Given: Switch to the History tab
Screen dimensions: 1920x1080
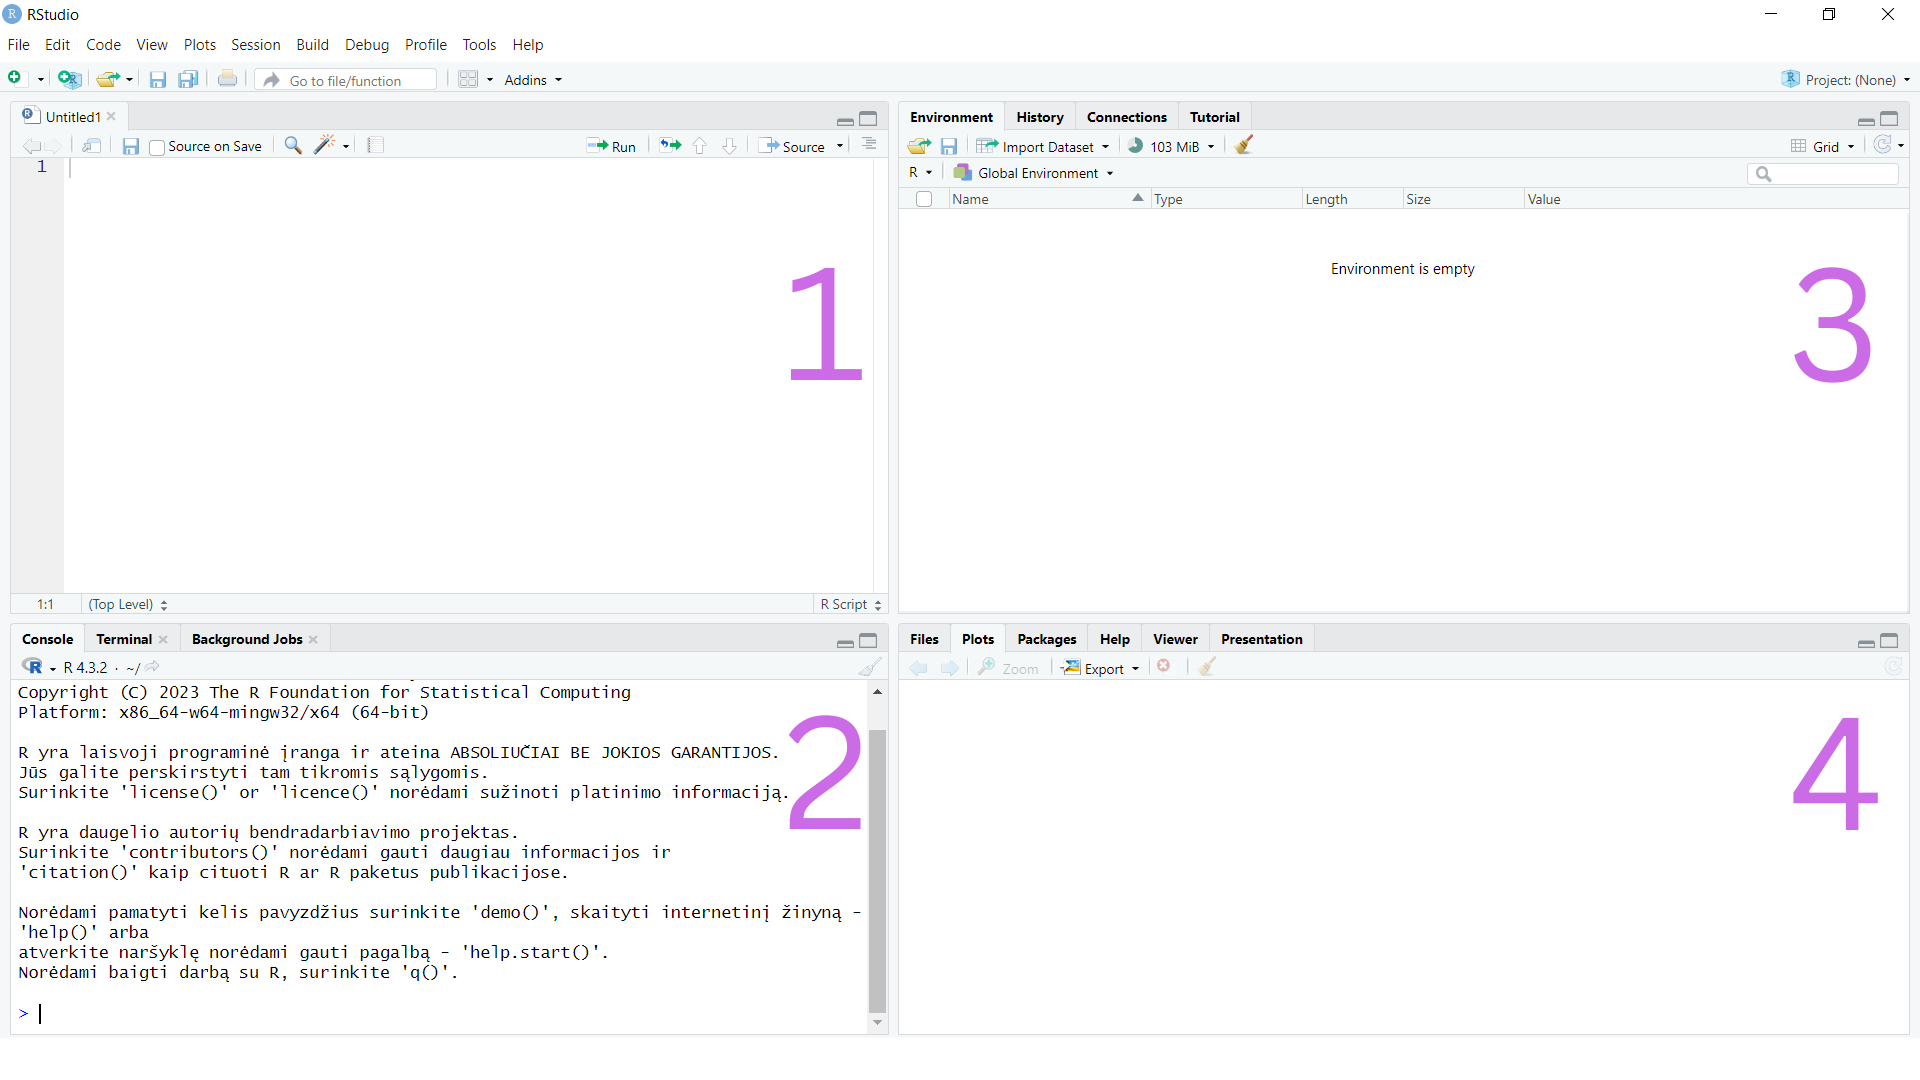Looking at the screenshot, I should tap(1040, 117).
